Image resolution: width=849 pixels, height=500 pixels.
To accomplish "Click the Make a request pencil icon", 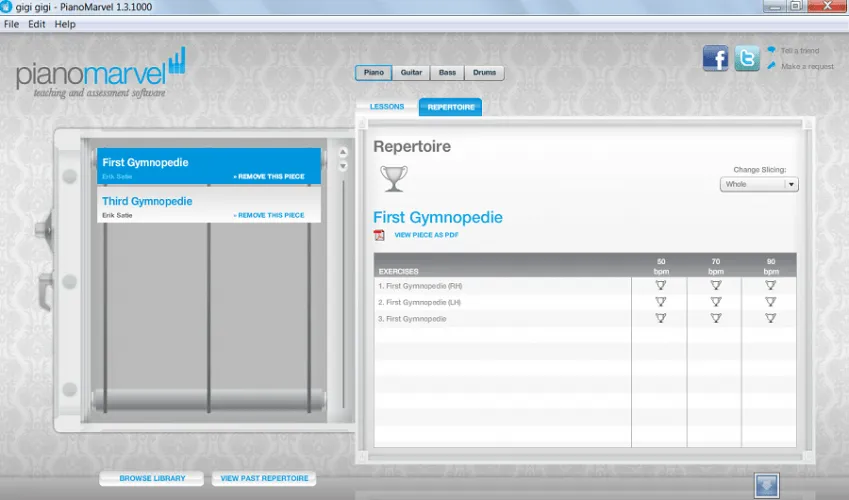I will point(772,66).
